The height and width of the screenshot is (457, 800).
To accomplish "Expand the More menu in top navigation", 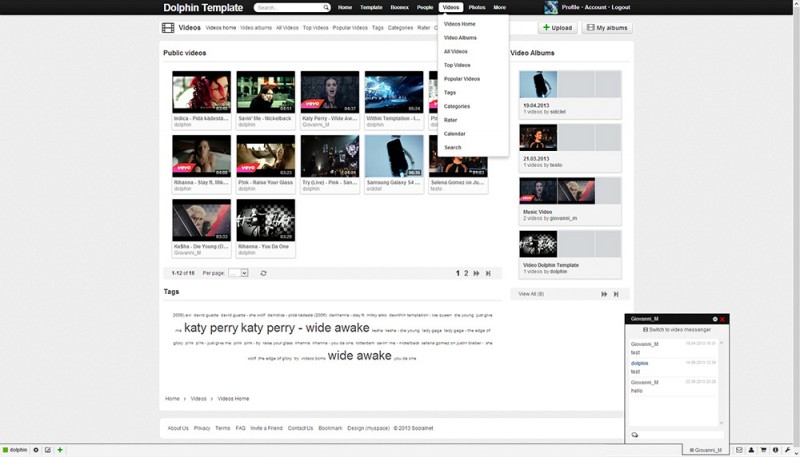I will click(500, 7).
